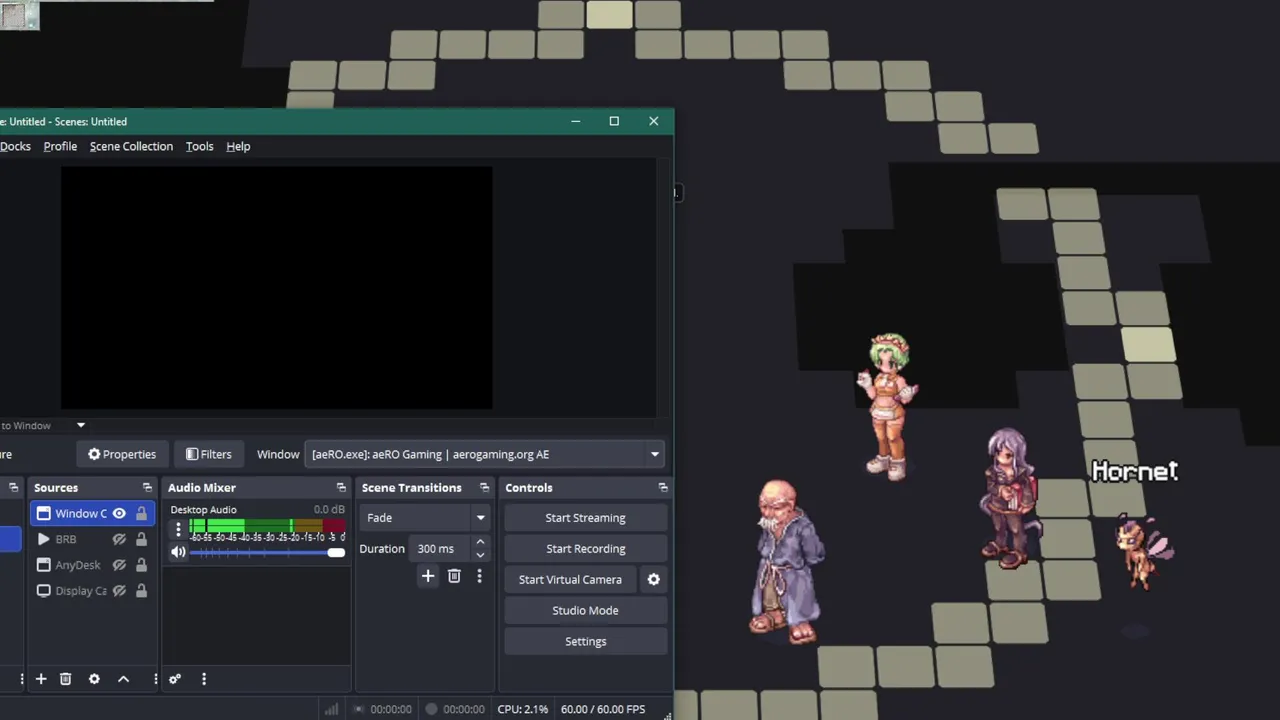This screenshot has width=1280, height=720.
Task: Open Desktop Audio options dots menu
Action: pos(178,530)
